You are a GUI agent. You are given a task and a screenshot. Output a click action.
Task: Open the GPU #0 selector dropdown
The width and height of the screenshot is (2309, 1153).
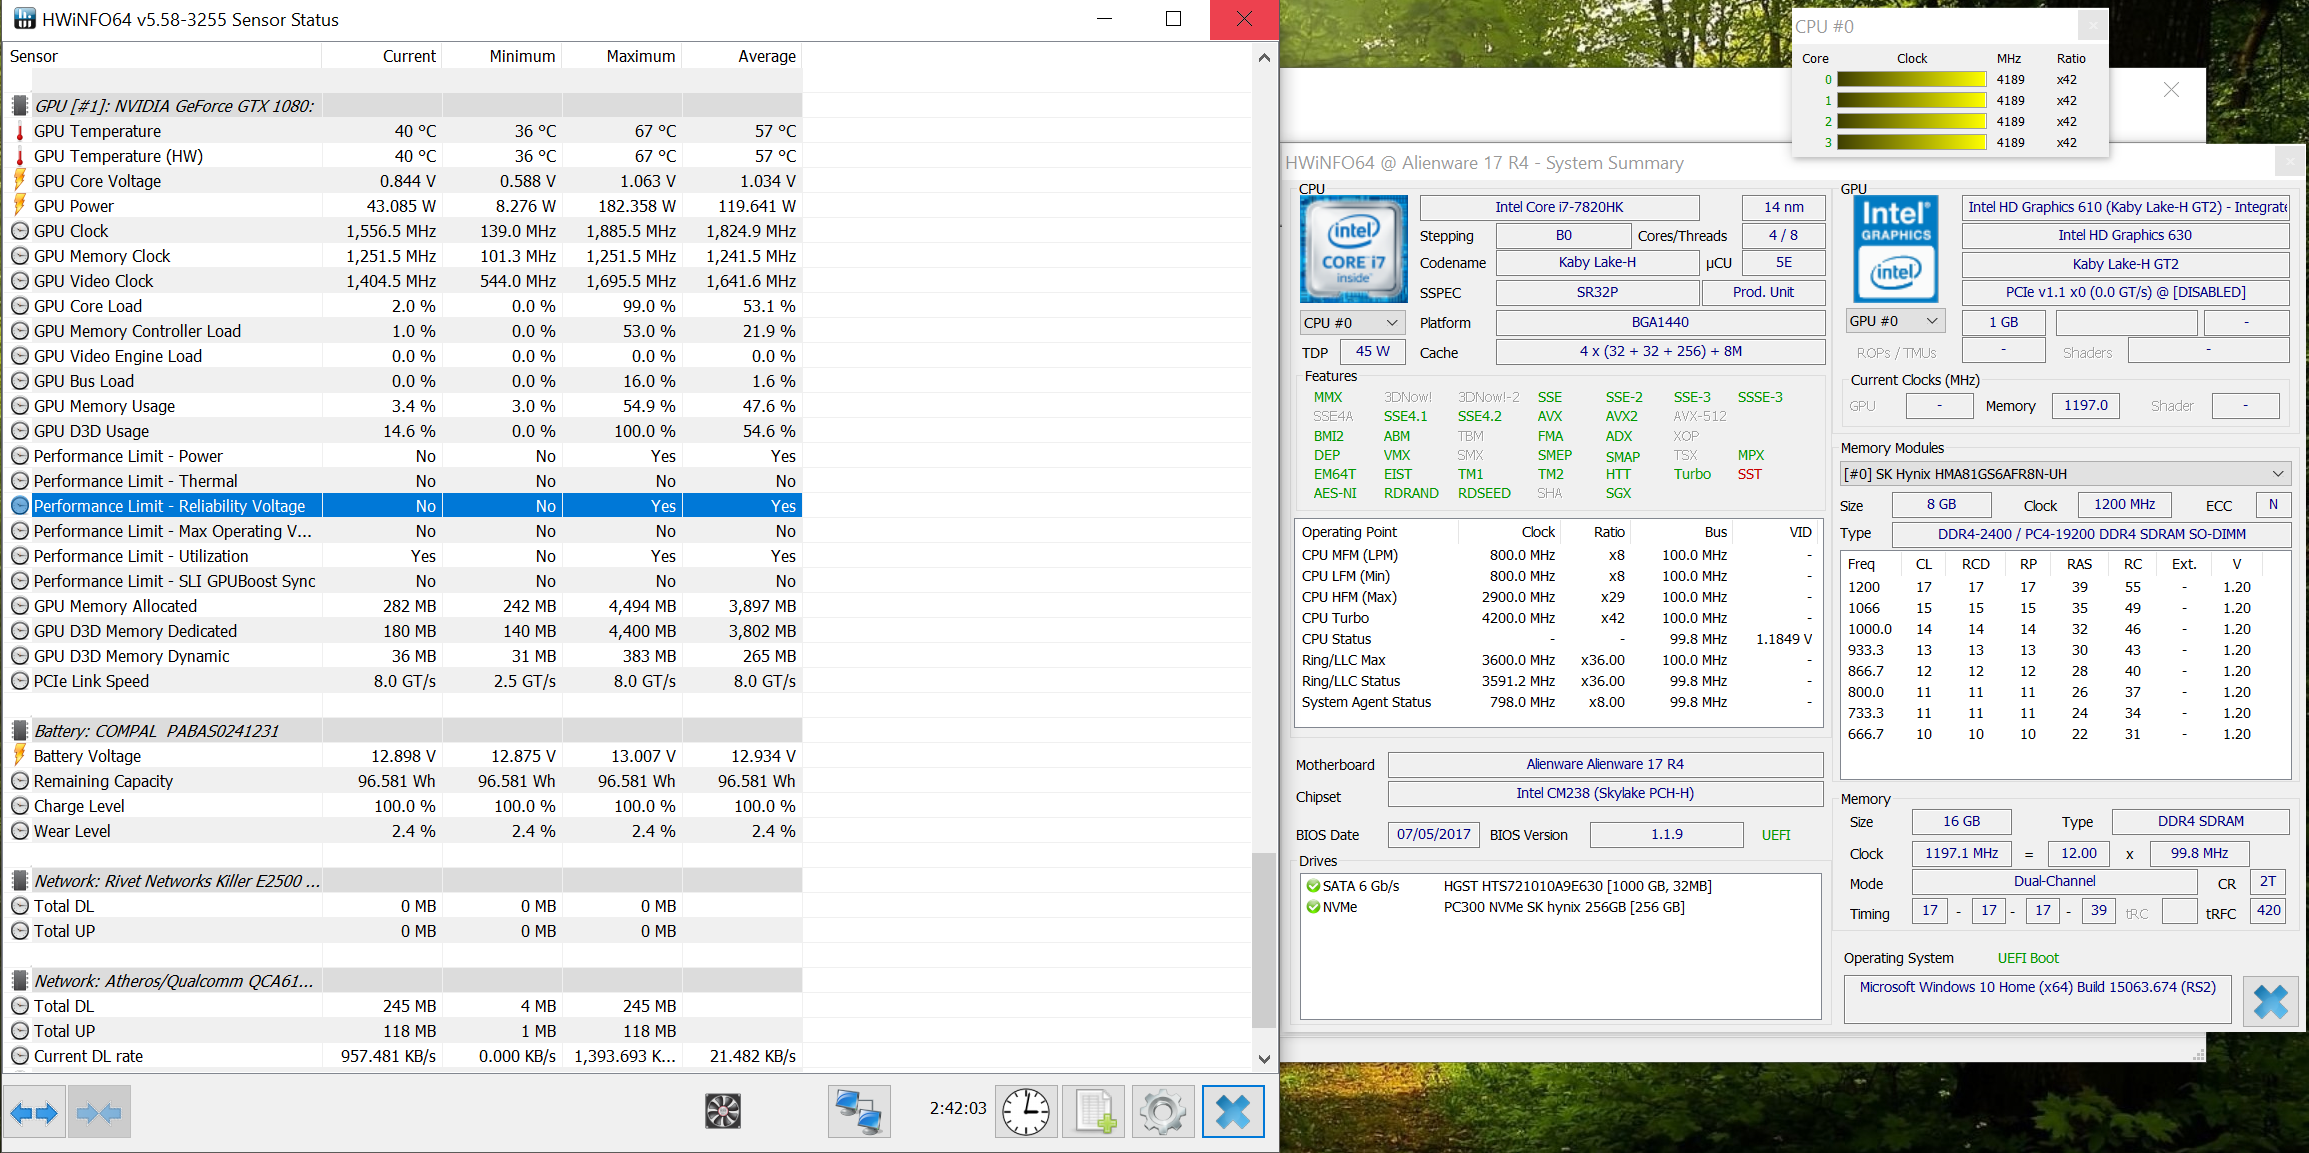coord(1894,321)
